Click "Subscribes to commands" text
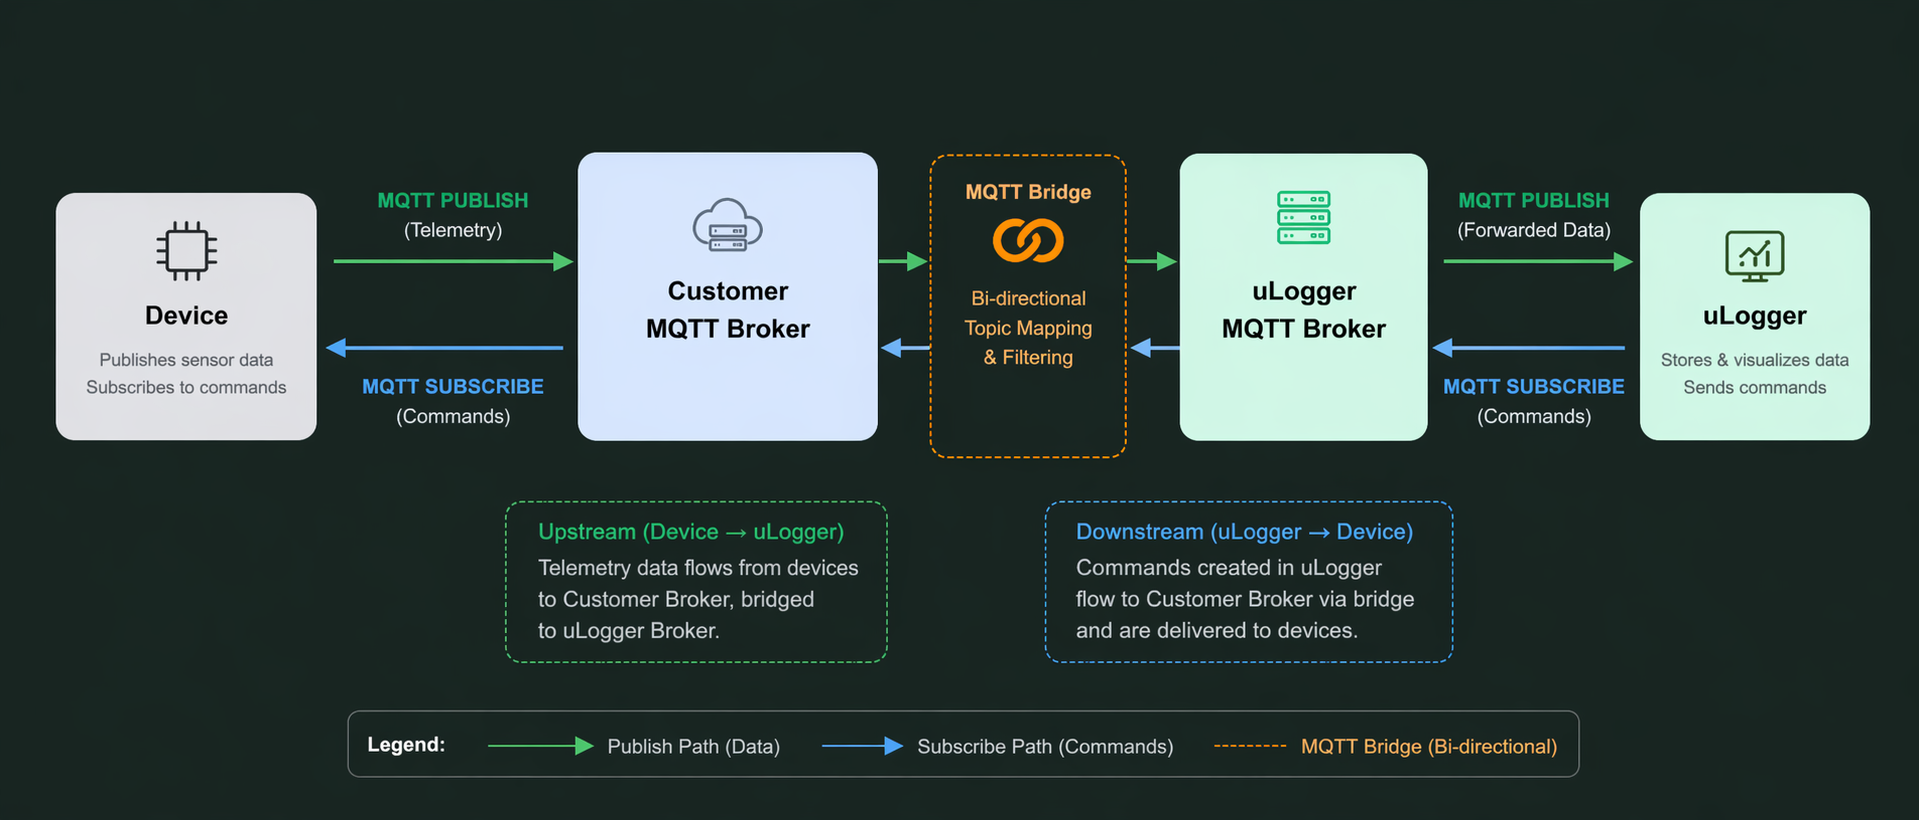The width and height of the screenshot is (1919, 820). point(186,387)
